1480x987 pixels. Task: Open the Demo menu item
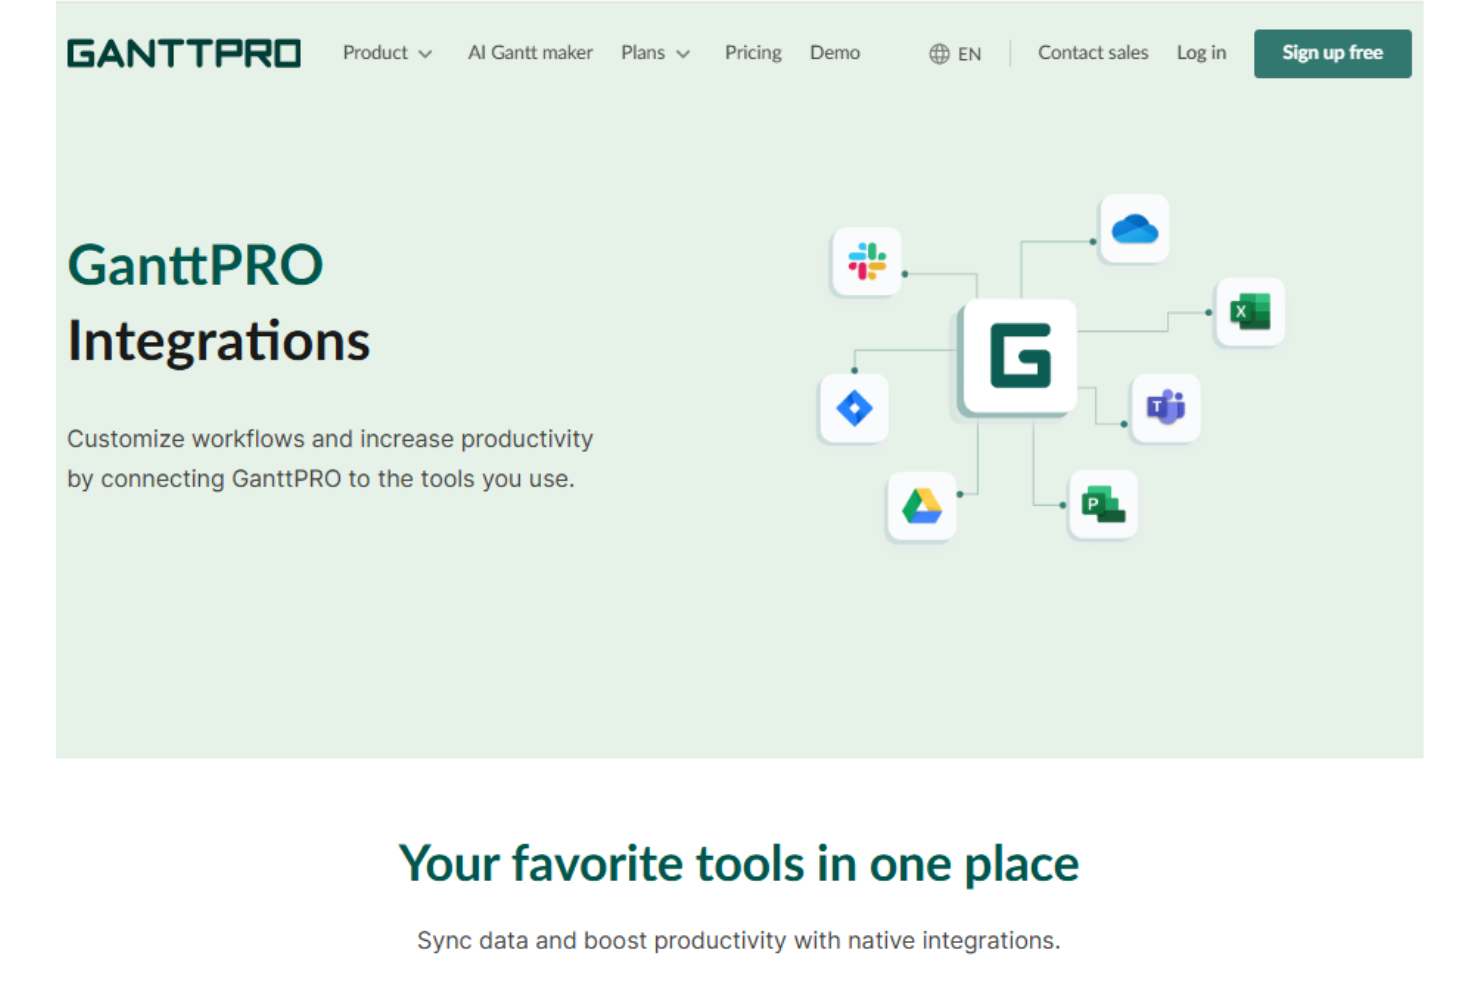click(834, 53)
